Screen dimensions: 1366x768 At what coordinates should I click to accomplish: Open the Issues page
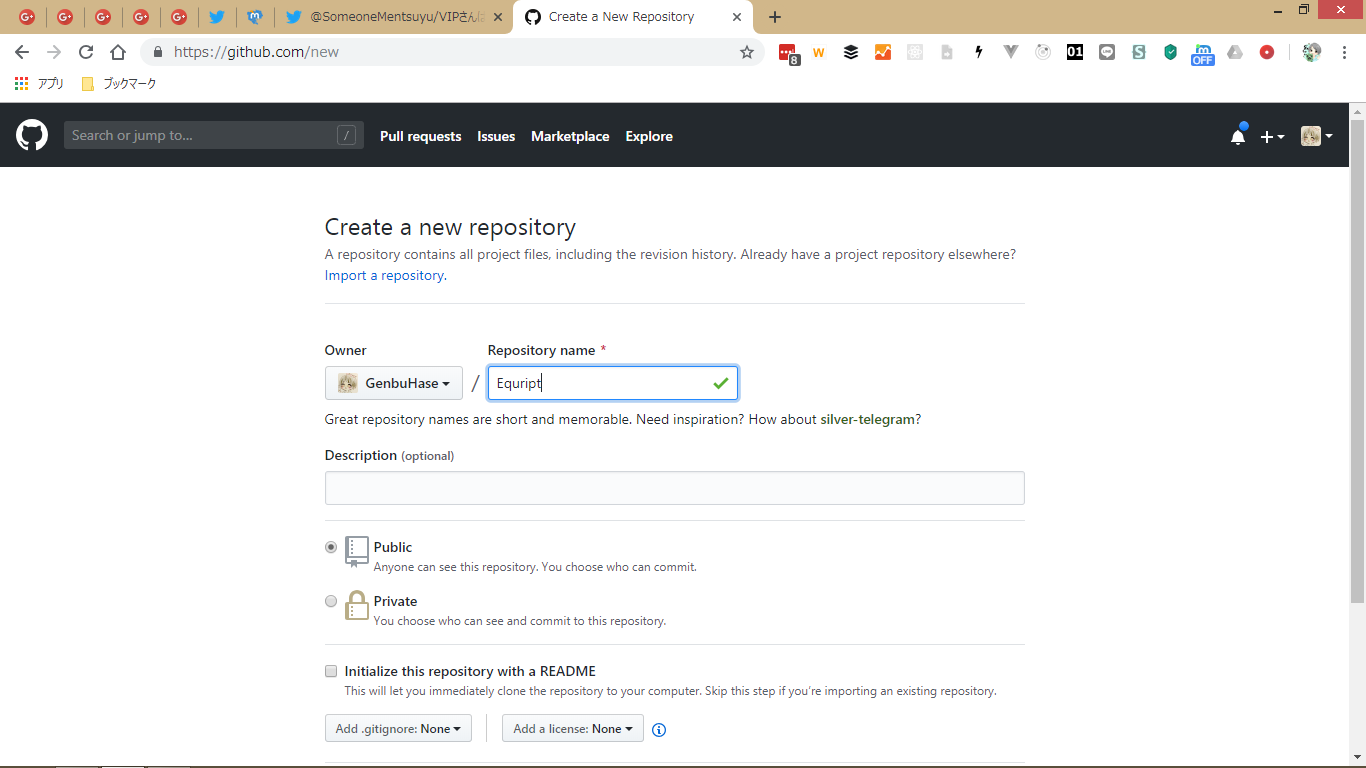click(x=496, y=136)
